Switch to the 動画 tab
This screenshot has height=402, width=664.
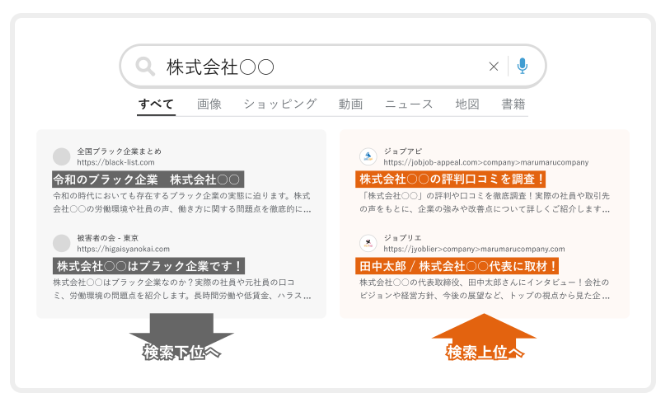point(351,104)
